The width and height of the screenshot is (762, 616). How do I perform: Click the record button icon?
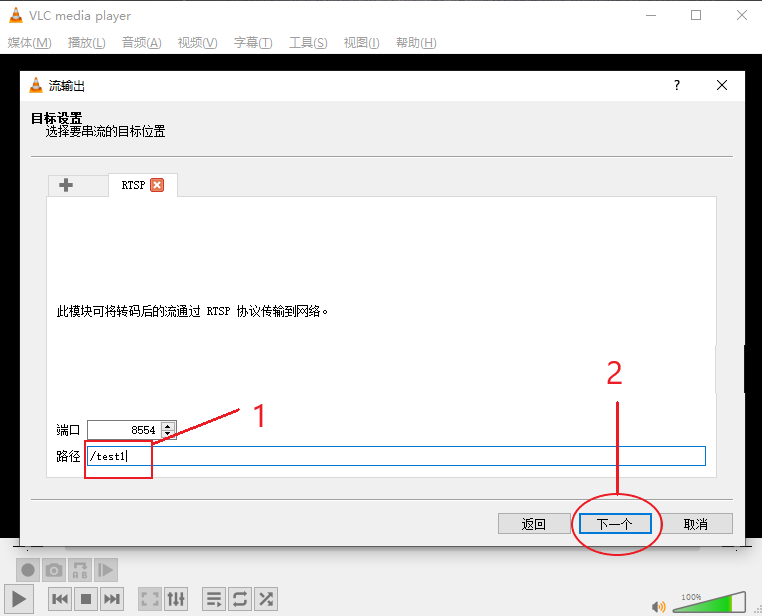[28, 570]
